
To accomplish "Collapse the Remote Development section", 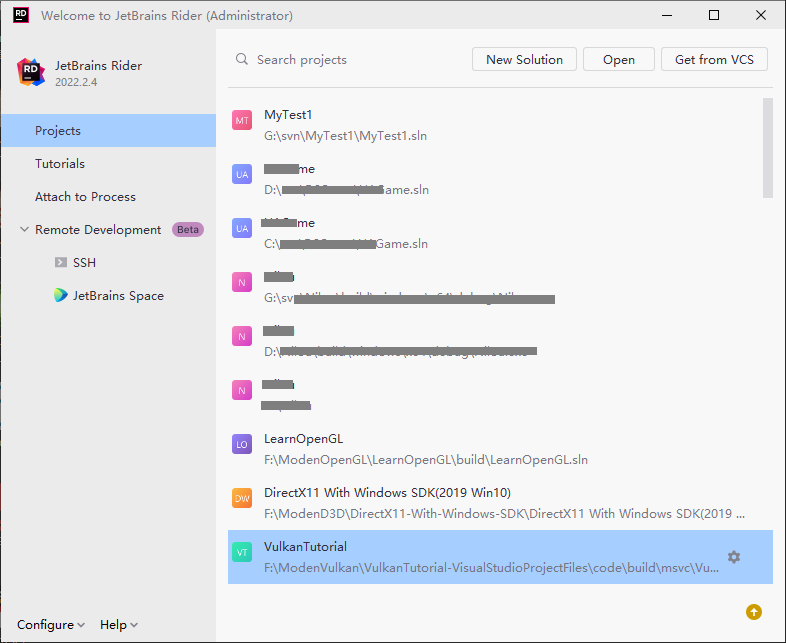I will tap(24, 230).
